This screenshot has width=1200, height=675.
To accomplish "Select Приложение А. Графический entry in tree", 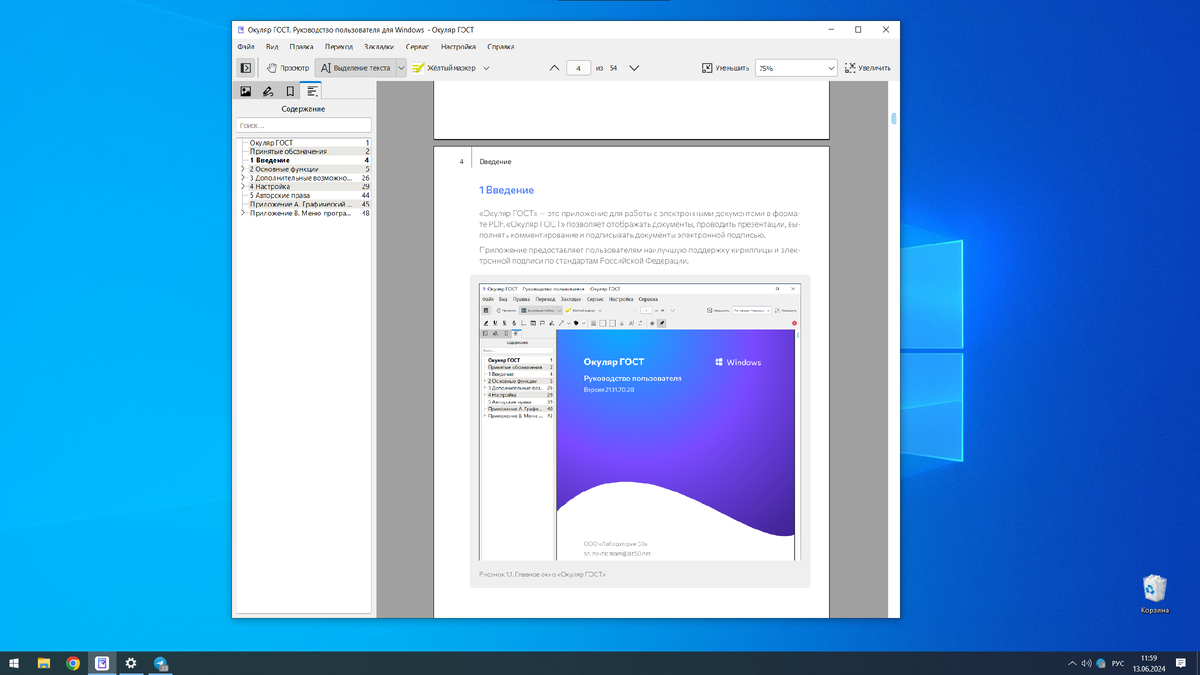I will pyautogui.click(x=301, y=204).
